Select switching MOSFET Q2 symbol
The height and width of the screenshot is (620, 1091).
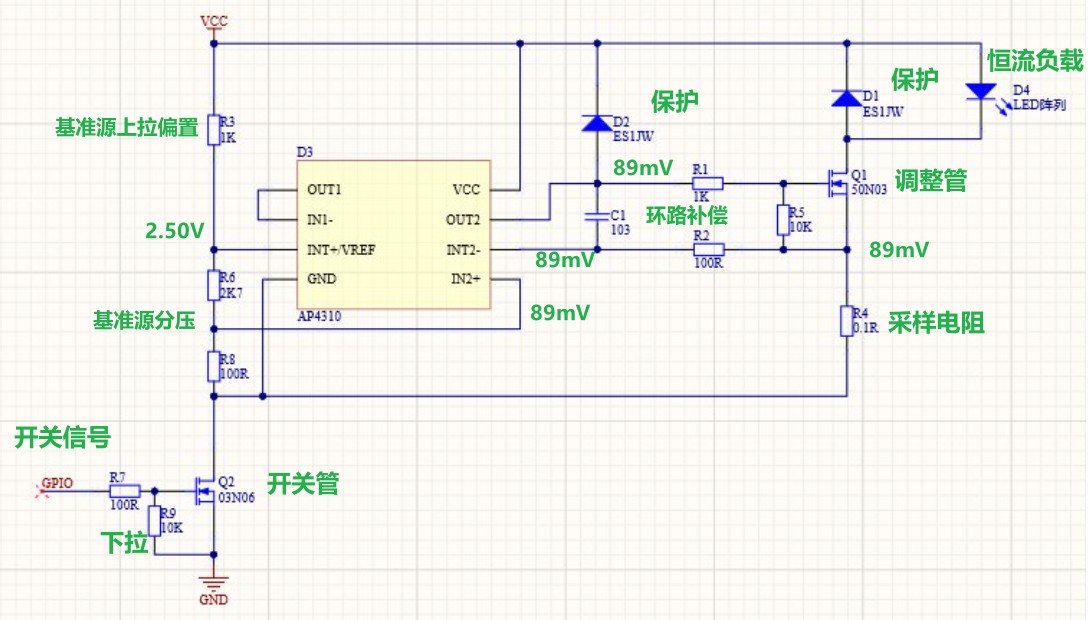205,491
